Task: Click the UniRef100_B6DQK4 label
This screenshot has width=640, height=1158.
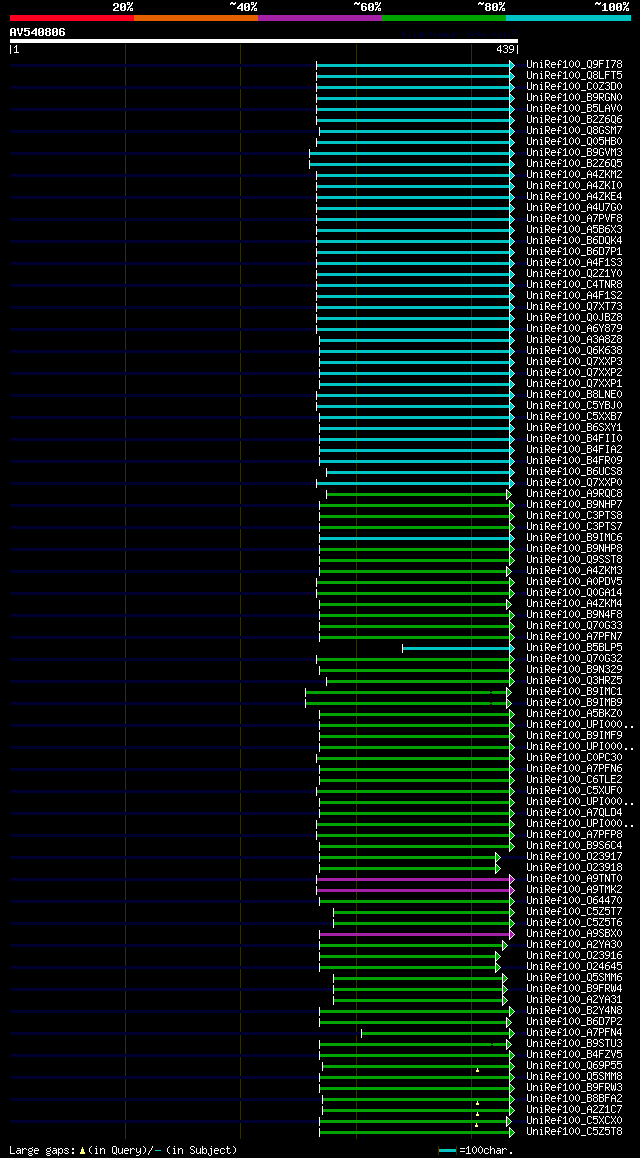Action: (574, 241)
